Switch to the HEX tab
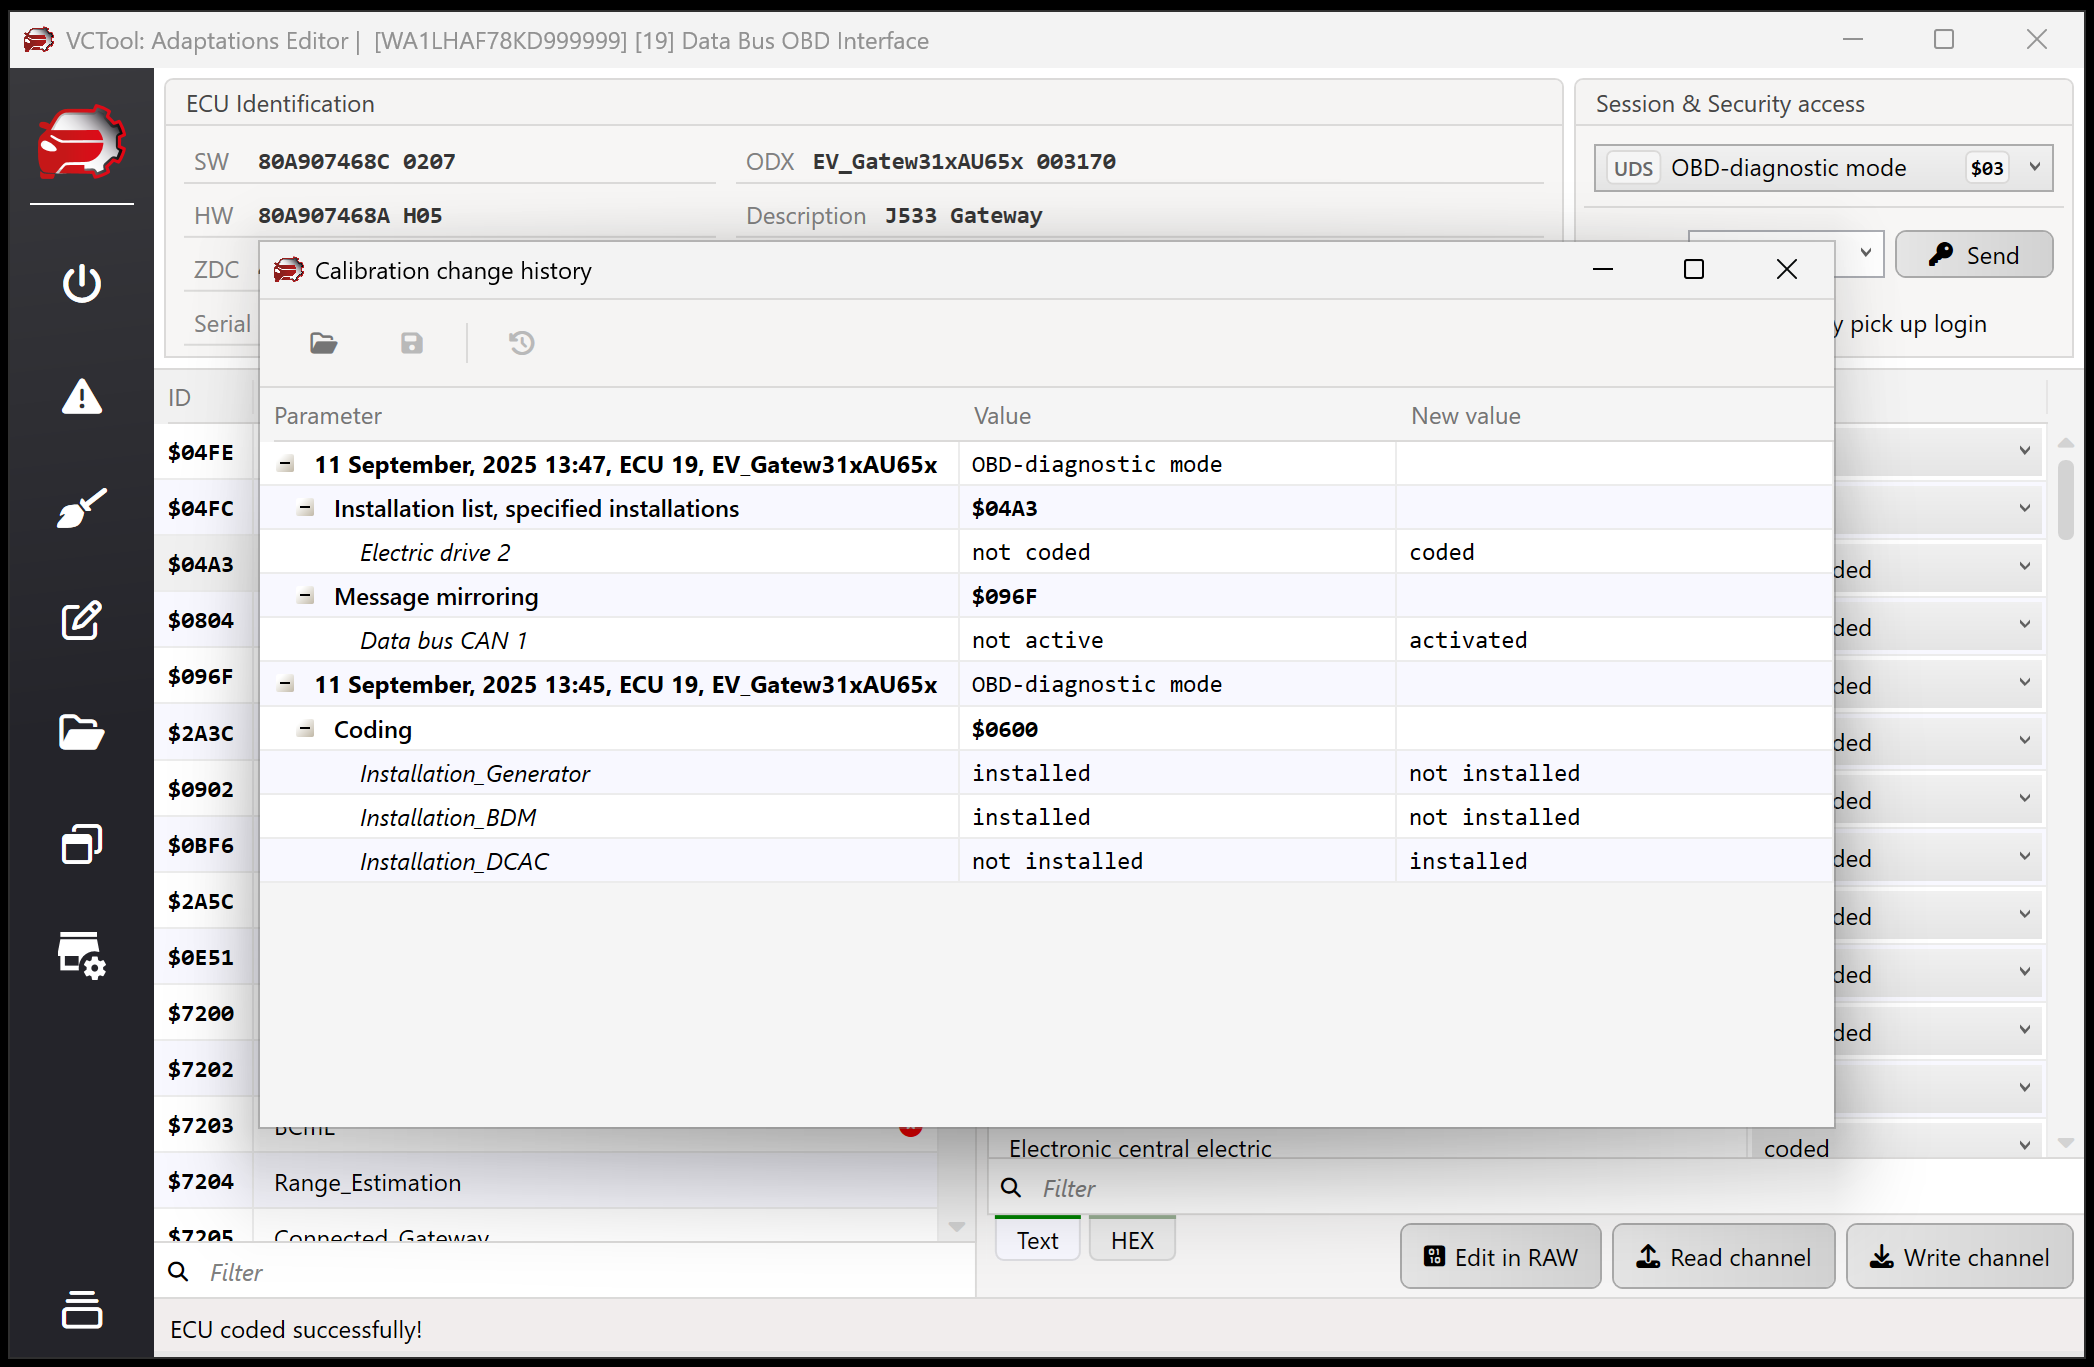 pyautogui.click(x=1131, y=1240)
